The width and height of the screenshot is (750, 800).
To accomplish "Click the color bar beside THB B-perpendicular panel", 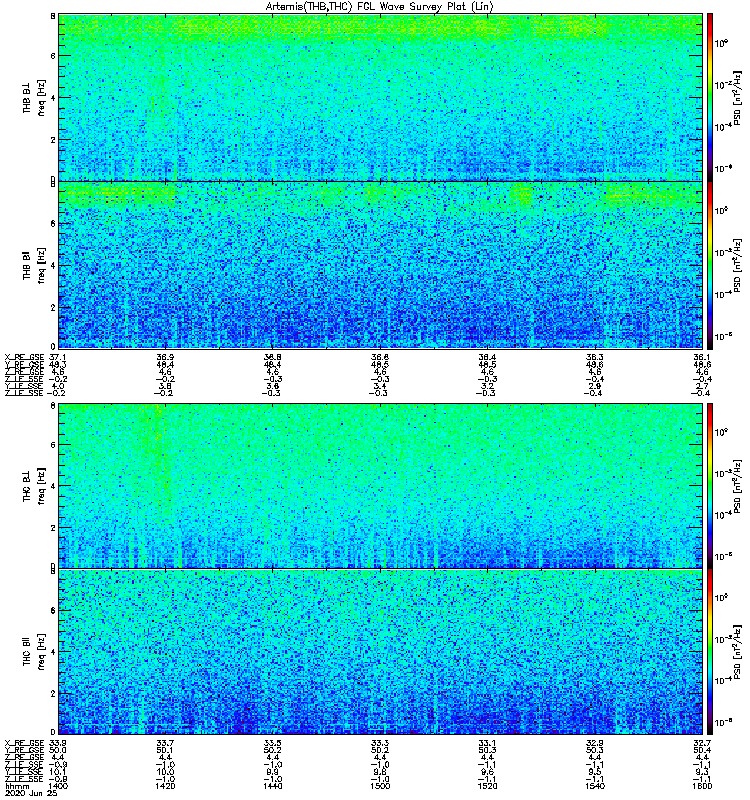I will coord(710,97).
